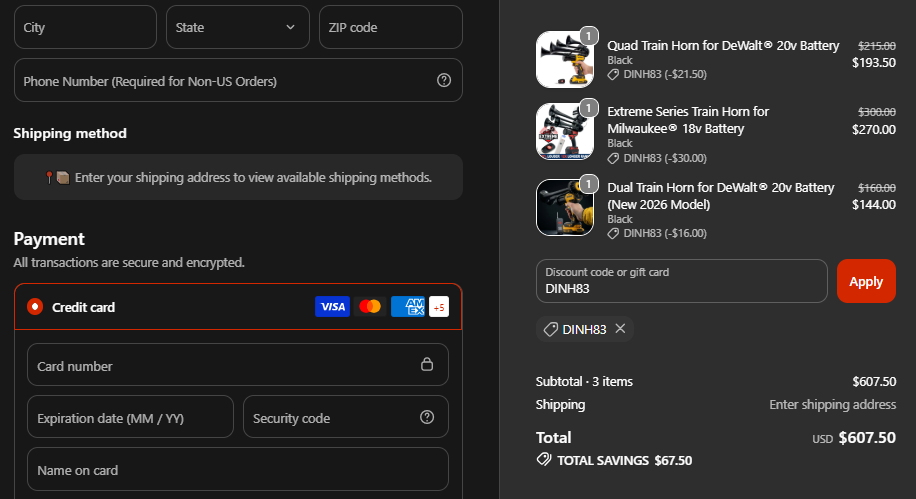
Task: Click the Visa card logo
Action: (x=332, y=307)
